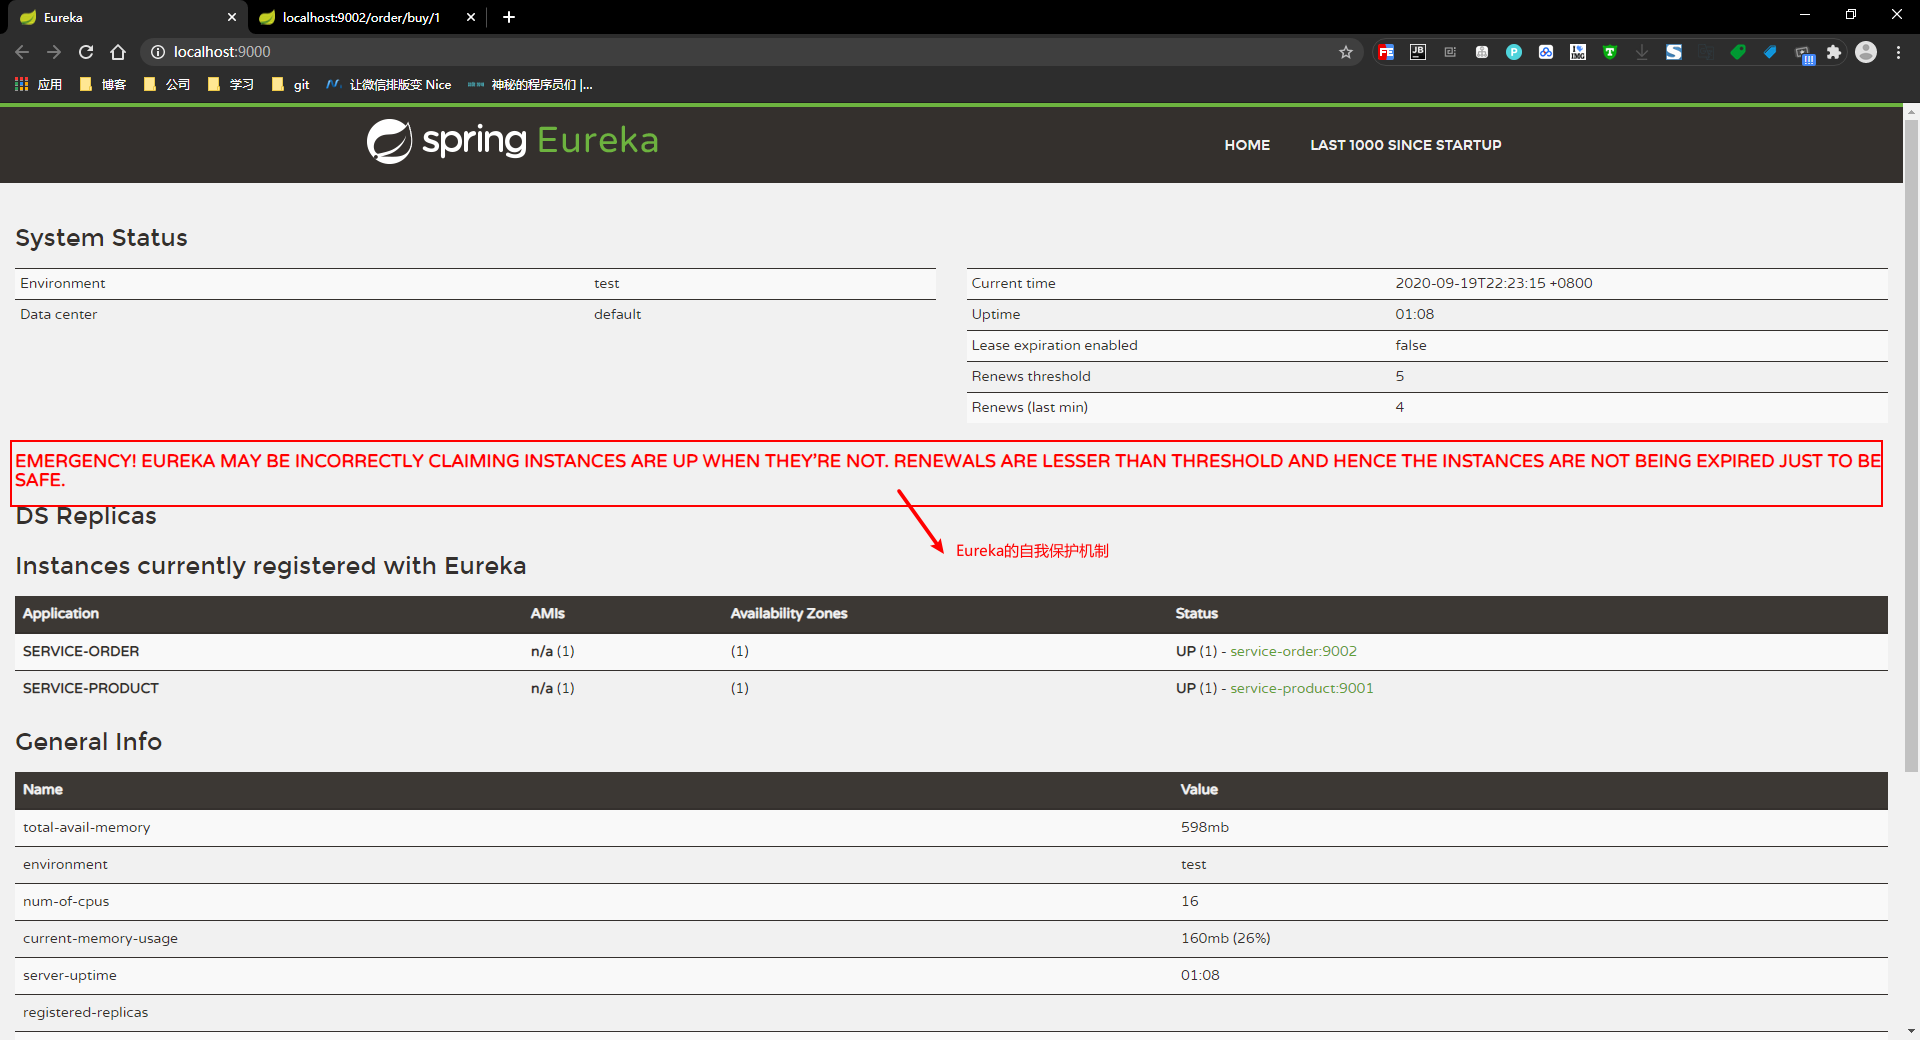This screenshot has height=1040, width=1920.
Task: Open the service-product:9001 instance link
Action: [x=1301, y=688]
